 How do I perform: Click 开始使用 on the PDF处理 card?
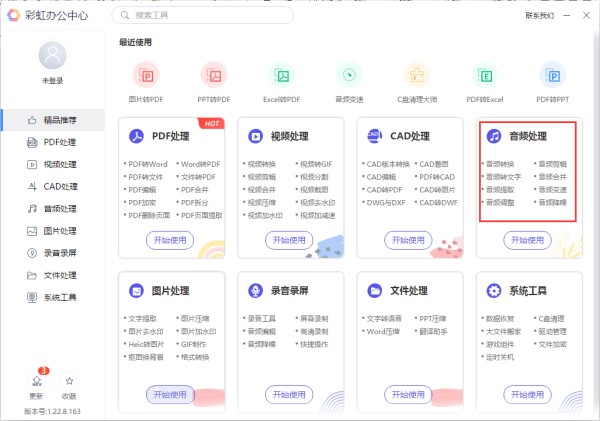[170, 240]
